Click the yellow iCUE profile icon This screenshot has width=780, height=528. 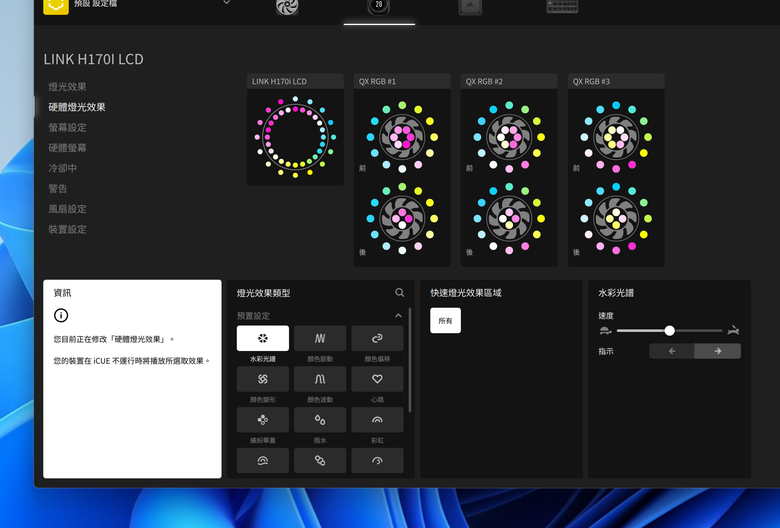pos(56,5)
